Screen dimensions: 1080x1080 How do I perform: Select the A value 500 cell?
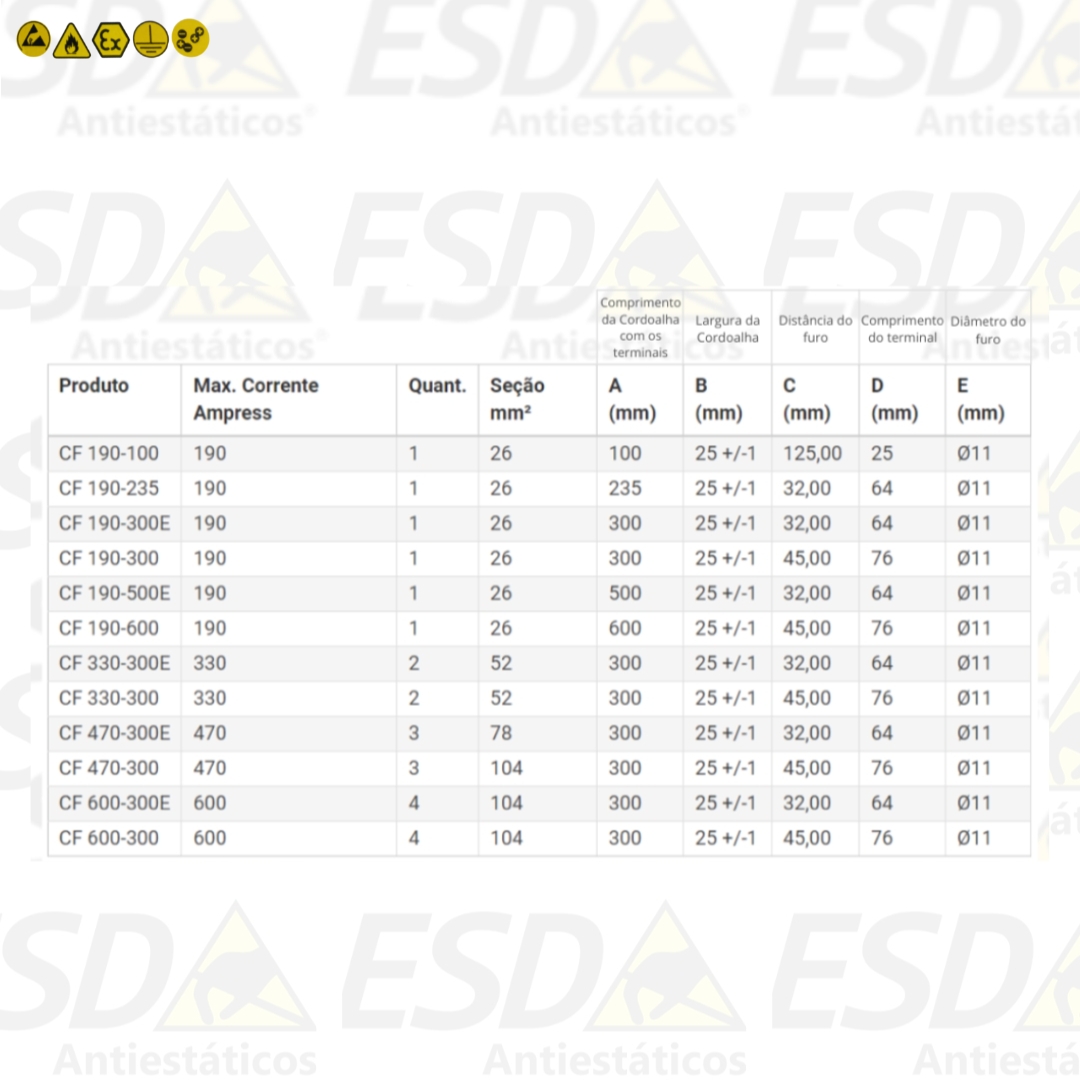click(625, 593)
